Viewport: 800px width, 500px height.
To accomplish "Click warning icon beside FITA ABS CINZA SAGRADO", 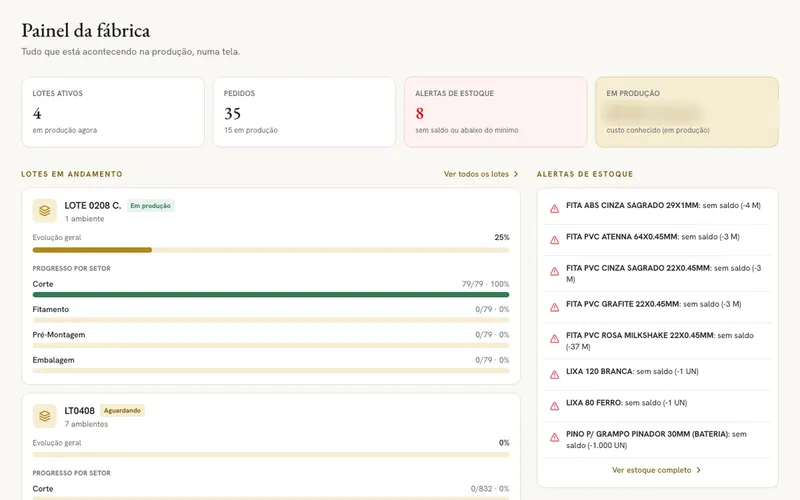I will coord(554,209).
